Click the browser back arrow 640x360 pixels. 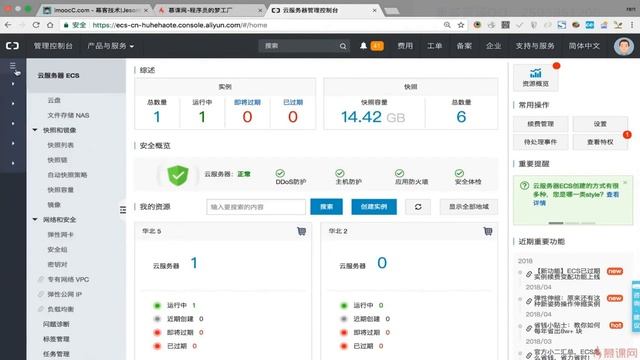click(8, 25)
